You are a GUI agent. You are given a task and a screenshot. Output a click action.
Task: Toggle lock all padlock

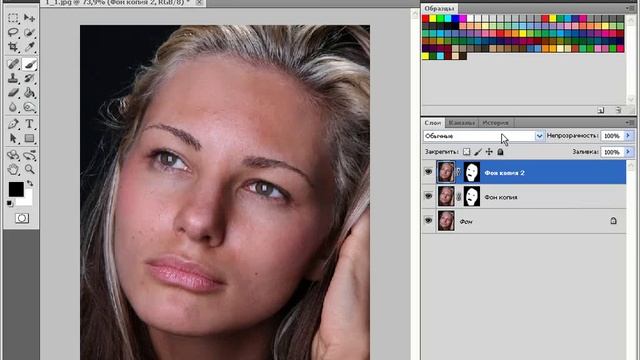(500, 152)
